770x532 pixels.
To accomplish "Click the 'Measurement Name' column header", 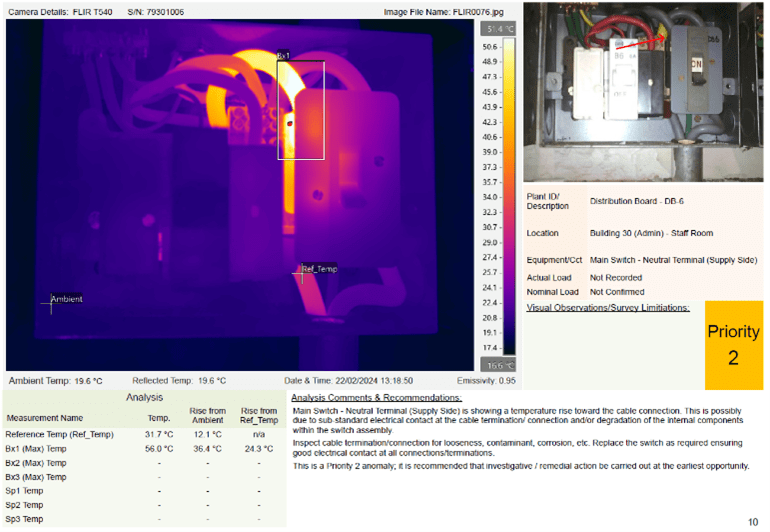I will 45,418.
